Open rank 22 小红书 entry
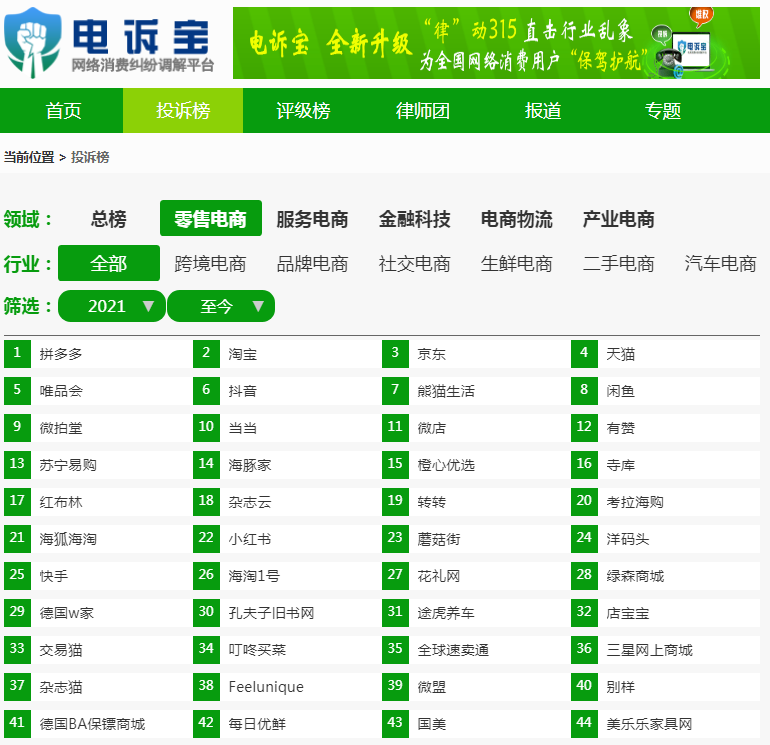The width and height of the screenshot is (770, 745). point(287,539)
